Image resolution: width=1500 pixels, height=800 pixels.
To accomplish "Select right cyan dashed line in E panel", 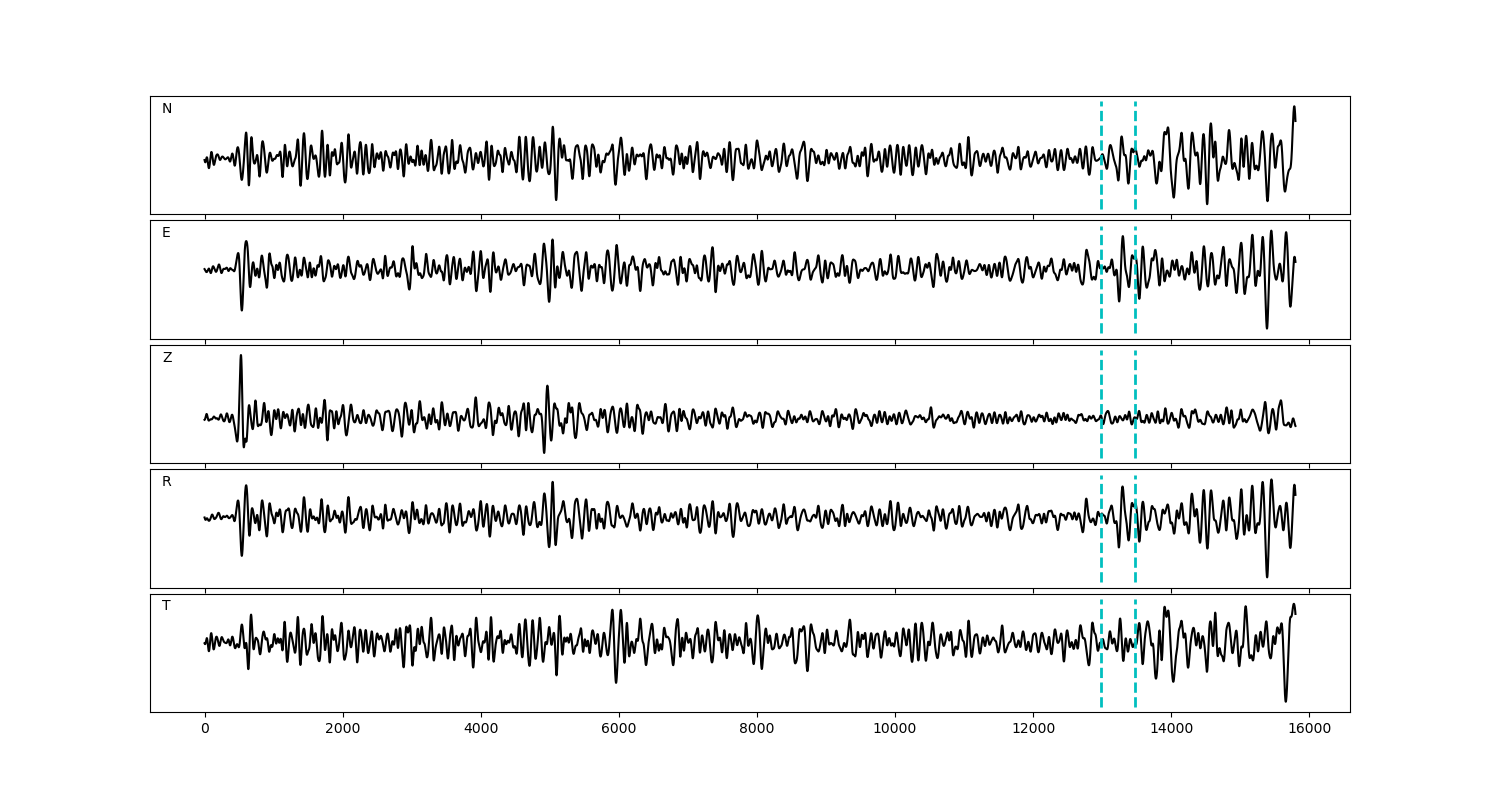I will 1135,310.
